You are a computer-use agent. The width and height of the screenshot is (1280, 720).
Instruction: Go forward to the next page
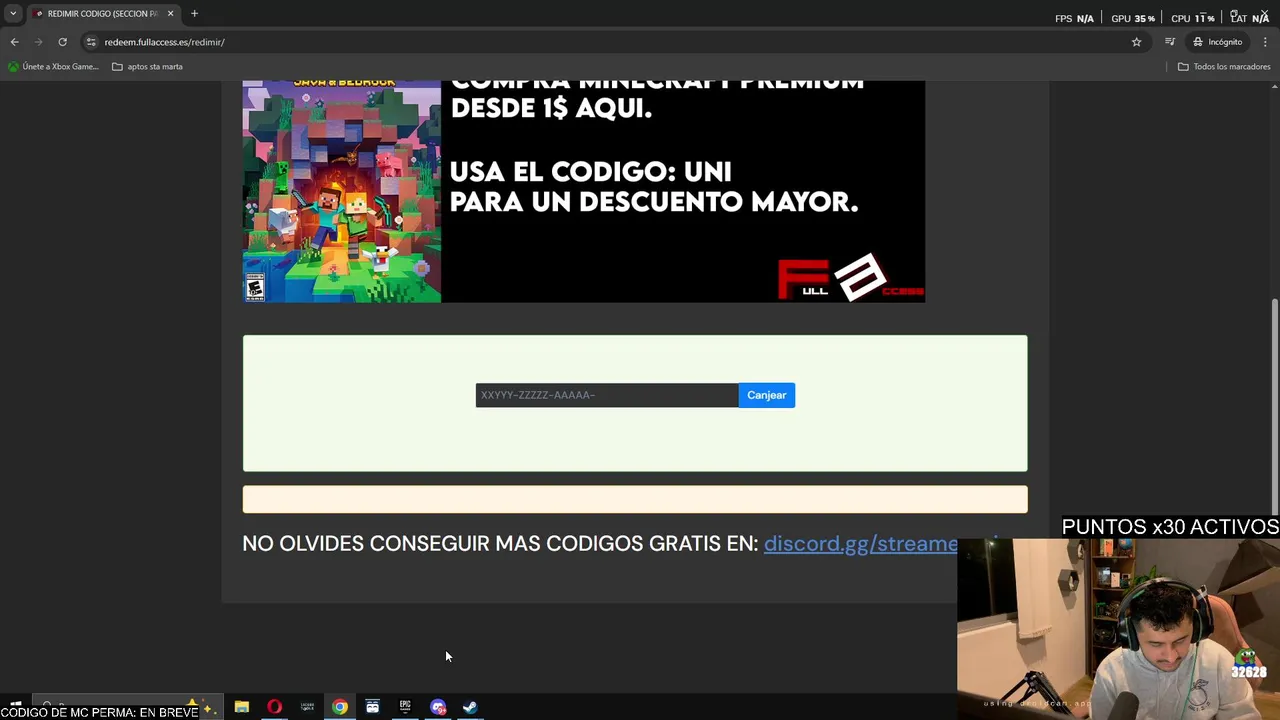[38, 42]
